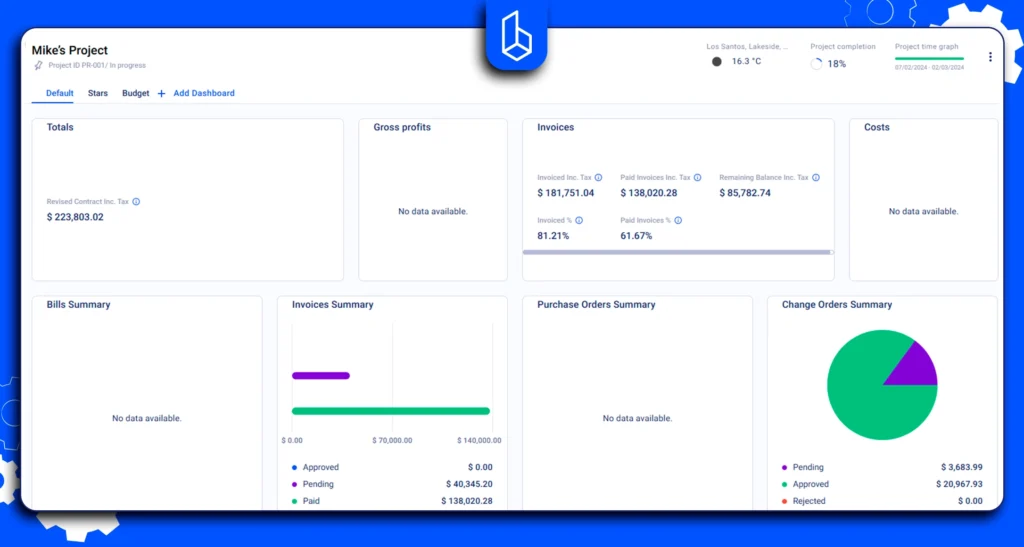Click the project completion circular progress icon

point(816,64)
